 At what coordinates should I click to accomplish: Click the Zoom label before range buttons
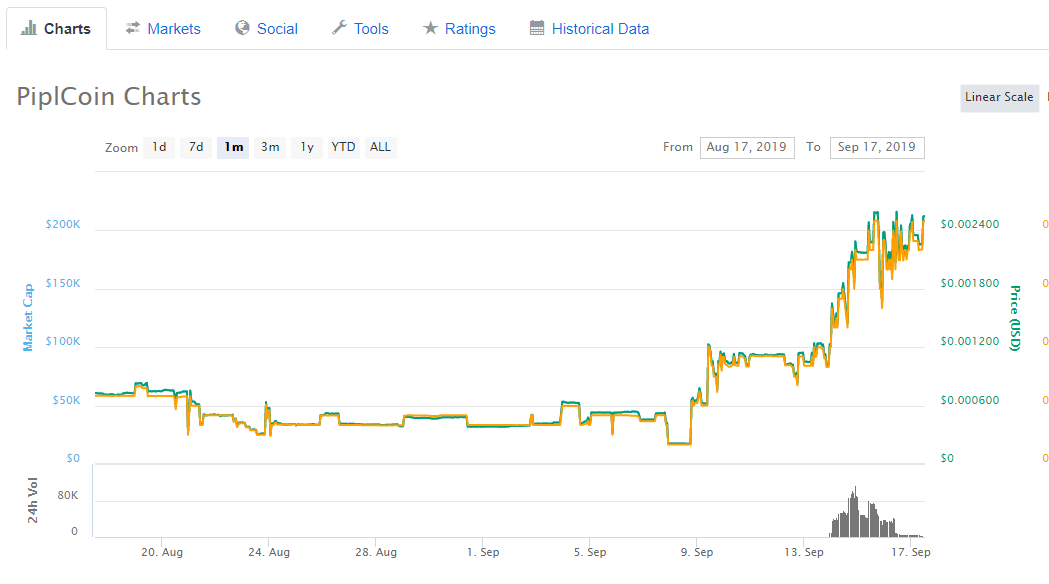click(x=121, y=148)
